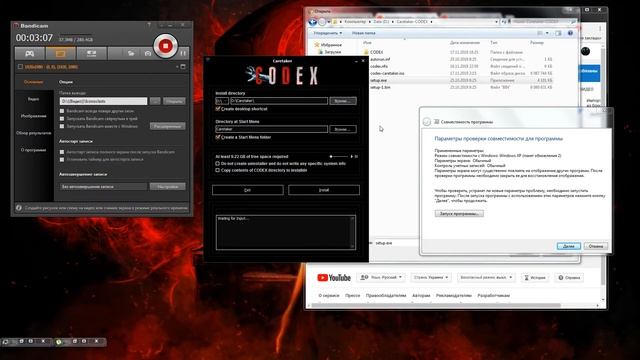
Task: Check the box beside the Bandicam resolution text
Action: coord(20,67)
